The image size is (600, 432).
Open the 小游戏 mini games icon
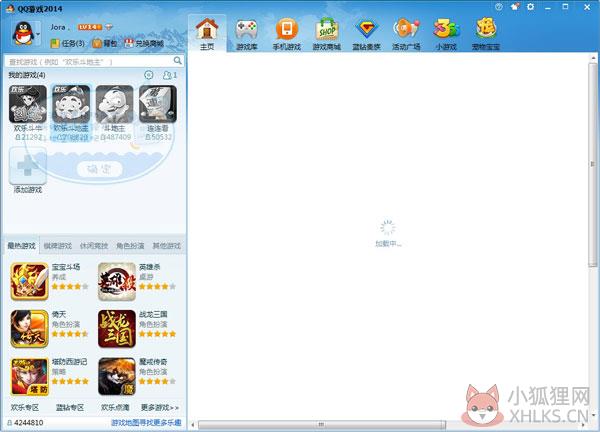(x=446, y=29)
